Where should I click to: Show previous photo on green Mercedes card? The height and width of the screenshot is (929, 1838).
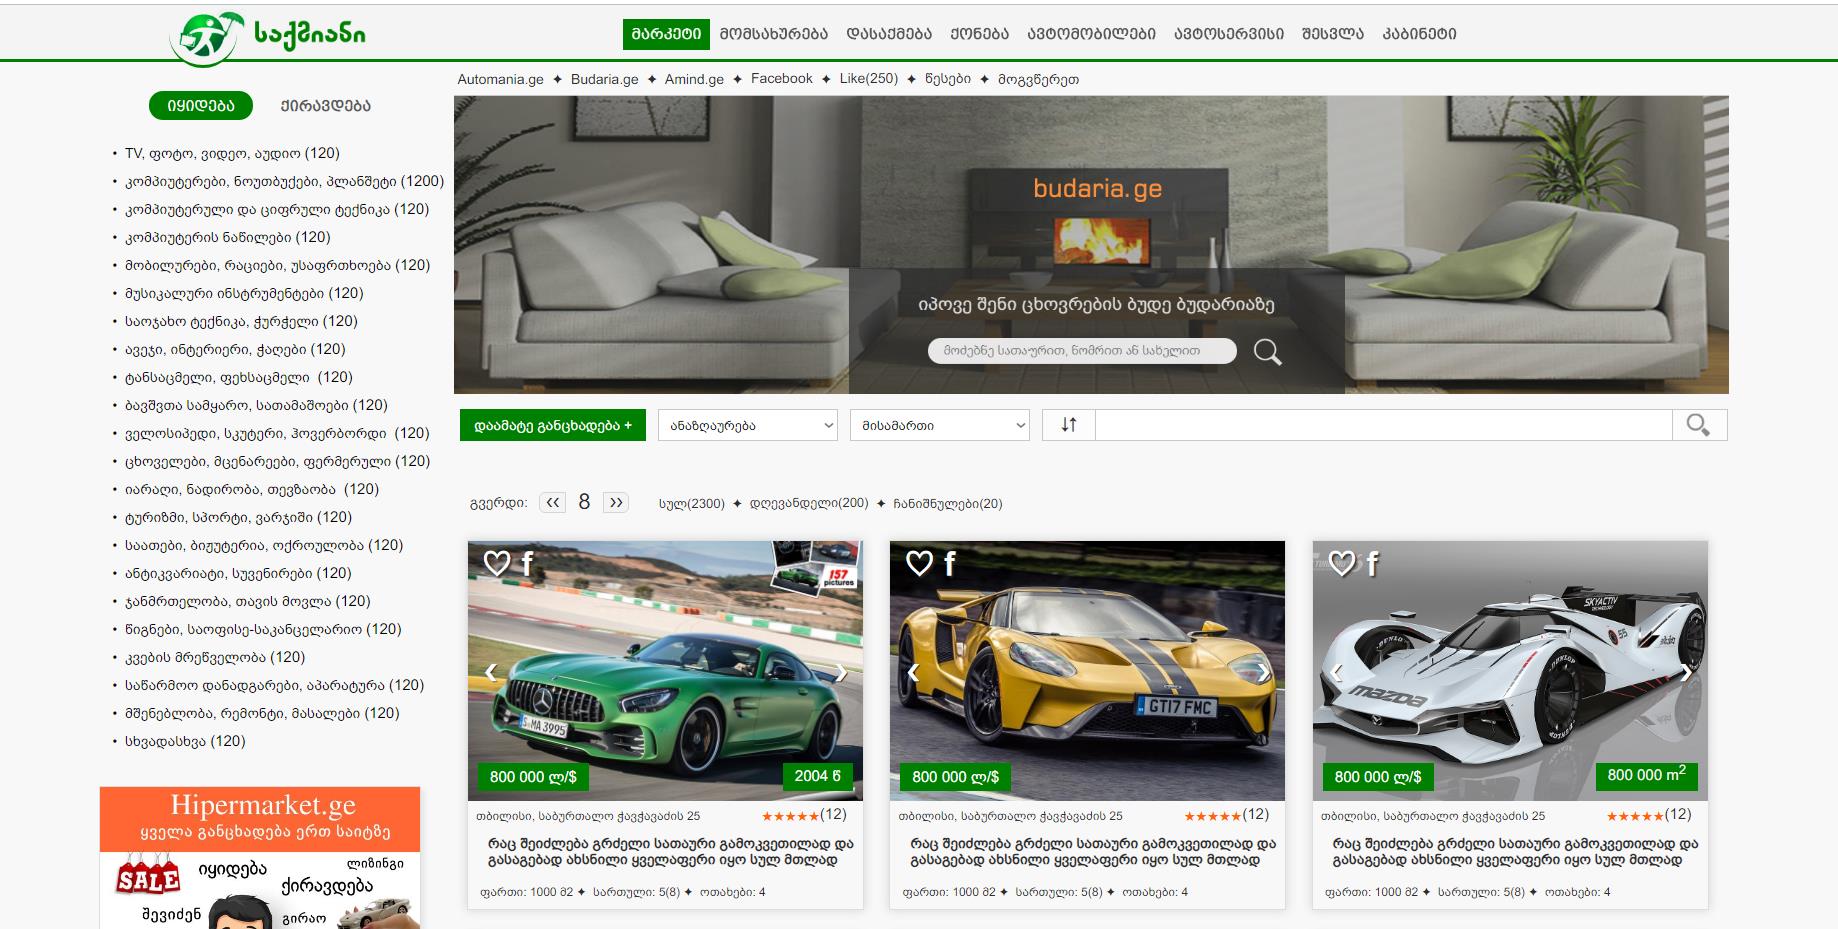click(491, 672)
